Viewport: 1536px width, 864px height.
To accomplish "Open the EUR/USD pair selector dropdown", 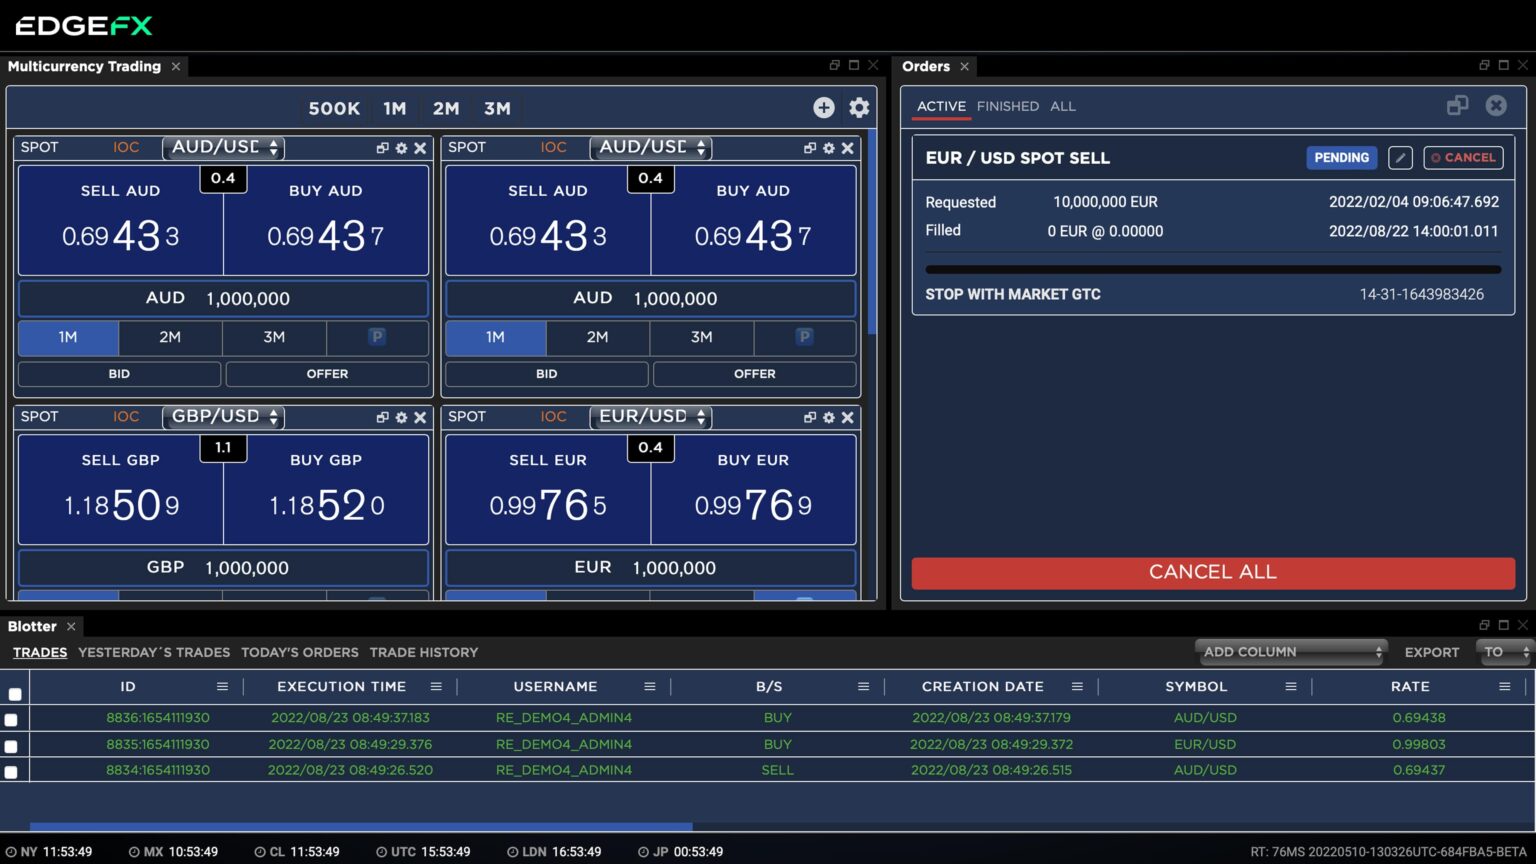I will click(x=650, y=417).
